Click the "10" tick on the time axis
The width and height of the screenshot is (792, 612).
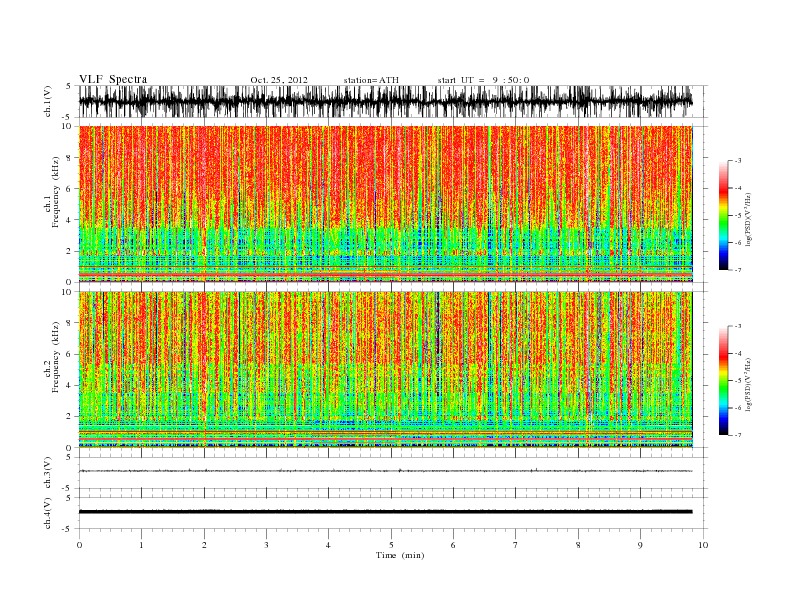click(x=703, y=545)
